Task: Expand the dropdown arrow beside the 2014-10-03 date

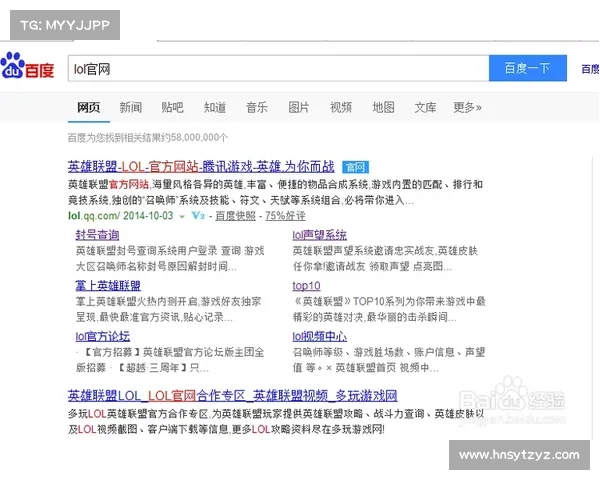Action: pyautogui.click(x=182, y=217)
